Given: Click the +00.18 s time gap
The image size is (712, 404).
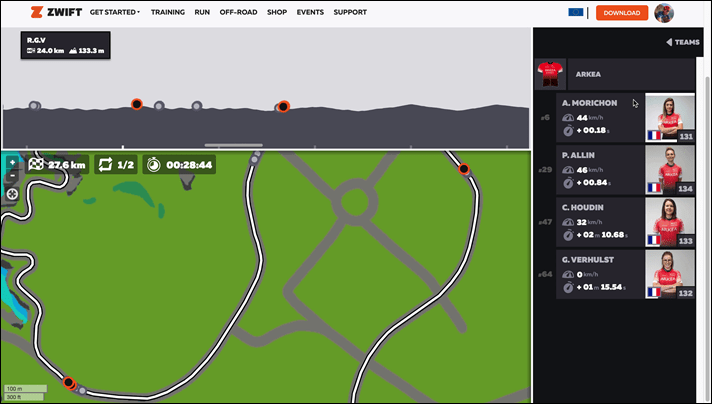Looking at the screenshot, I should (593, 131).
